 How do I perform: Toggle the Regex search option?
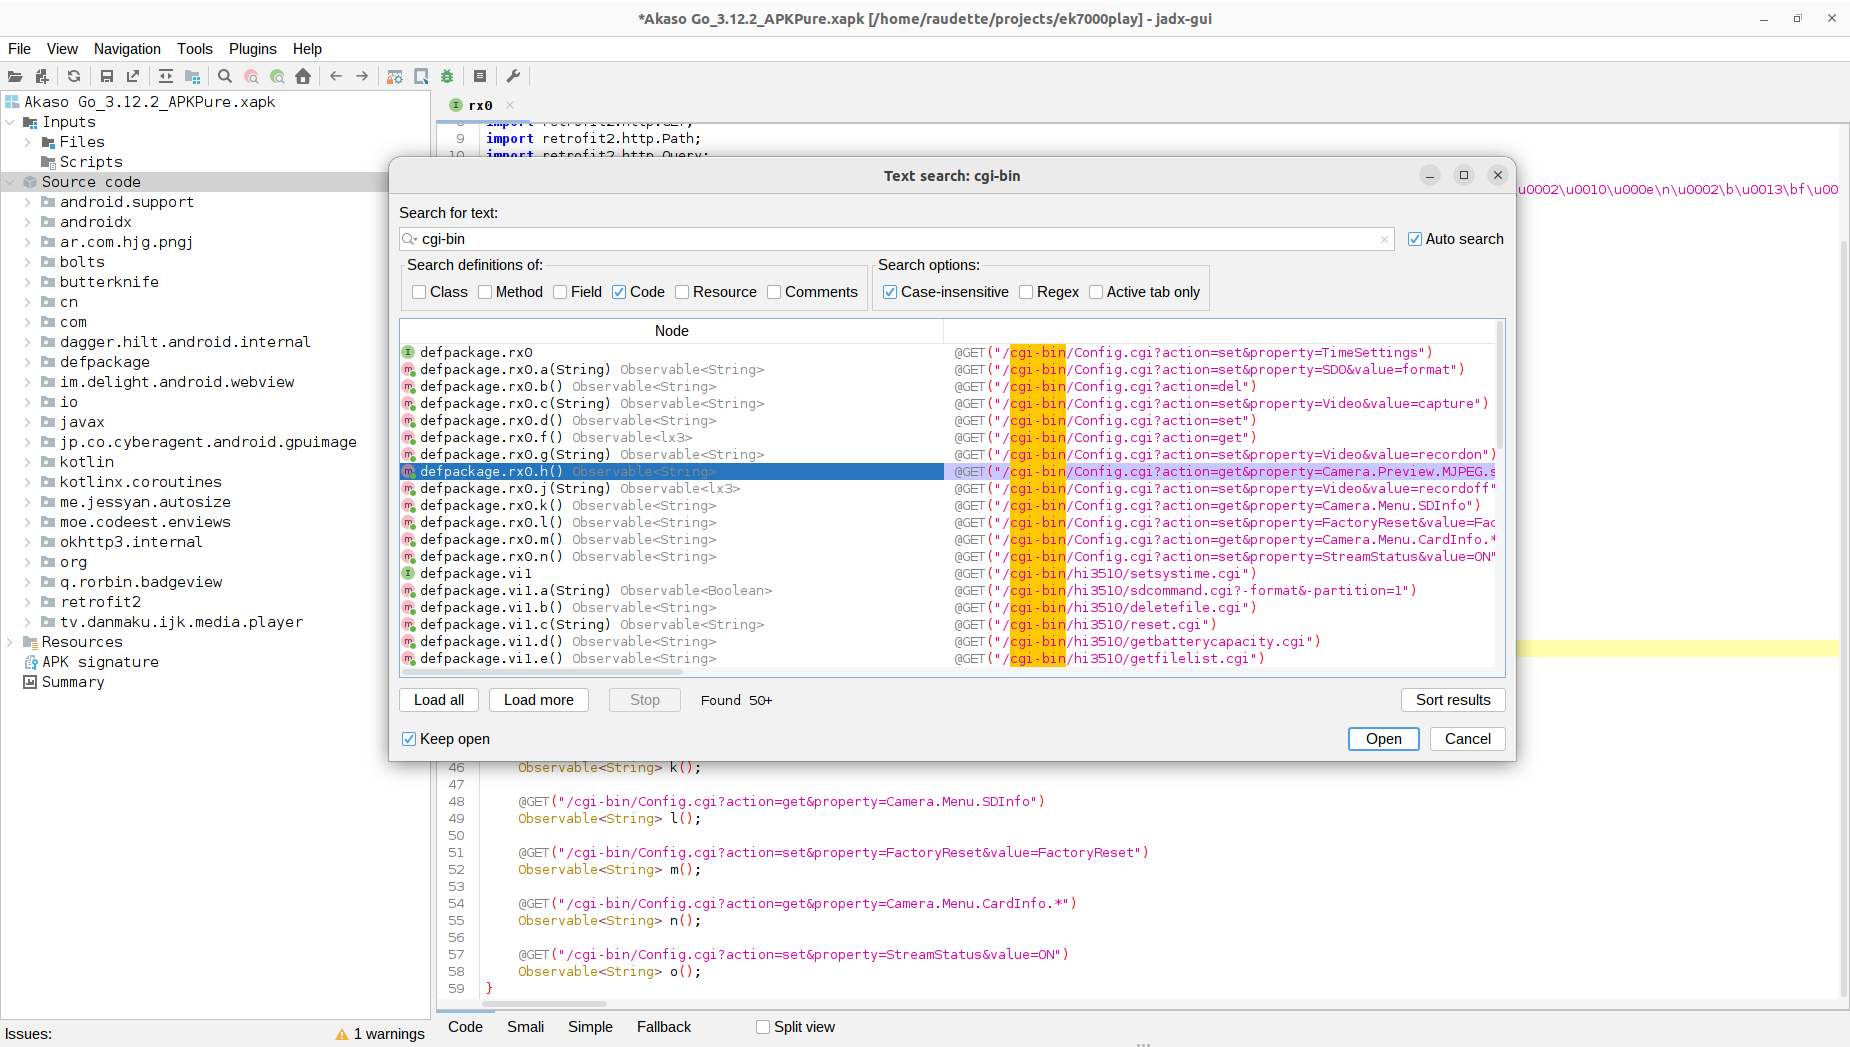point(1026,292)
